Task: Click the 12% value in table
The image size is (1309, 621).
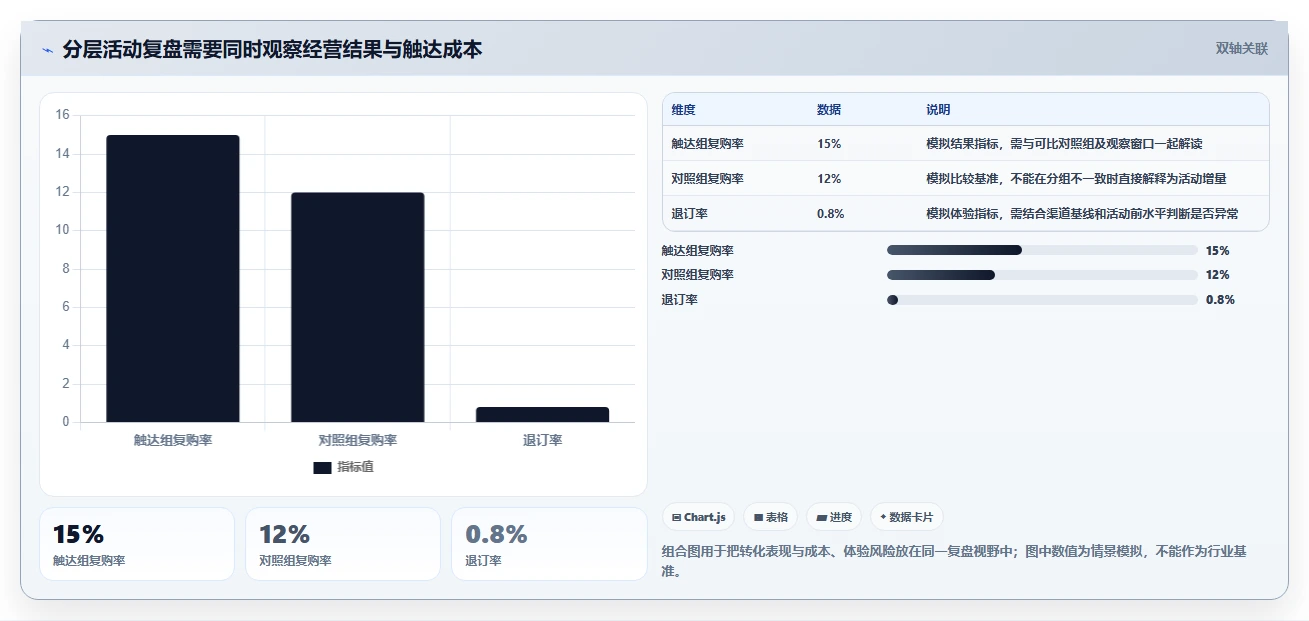Action: pyautogui.click(x=829, y=179)
